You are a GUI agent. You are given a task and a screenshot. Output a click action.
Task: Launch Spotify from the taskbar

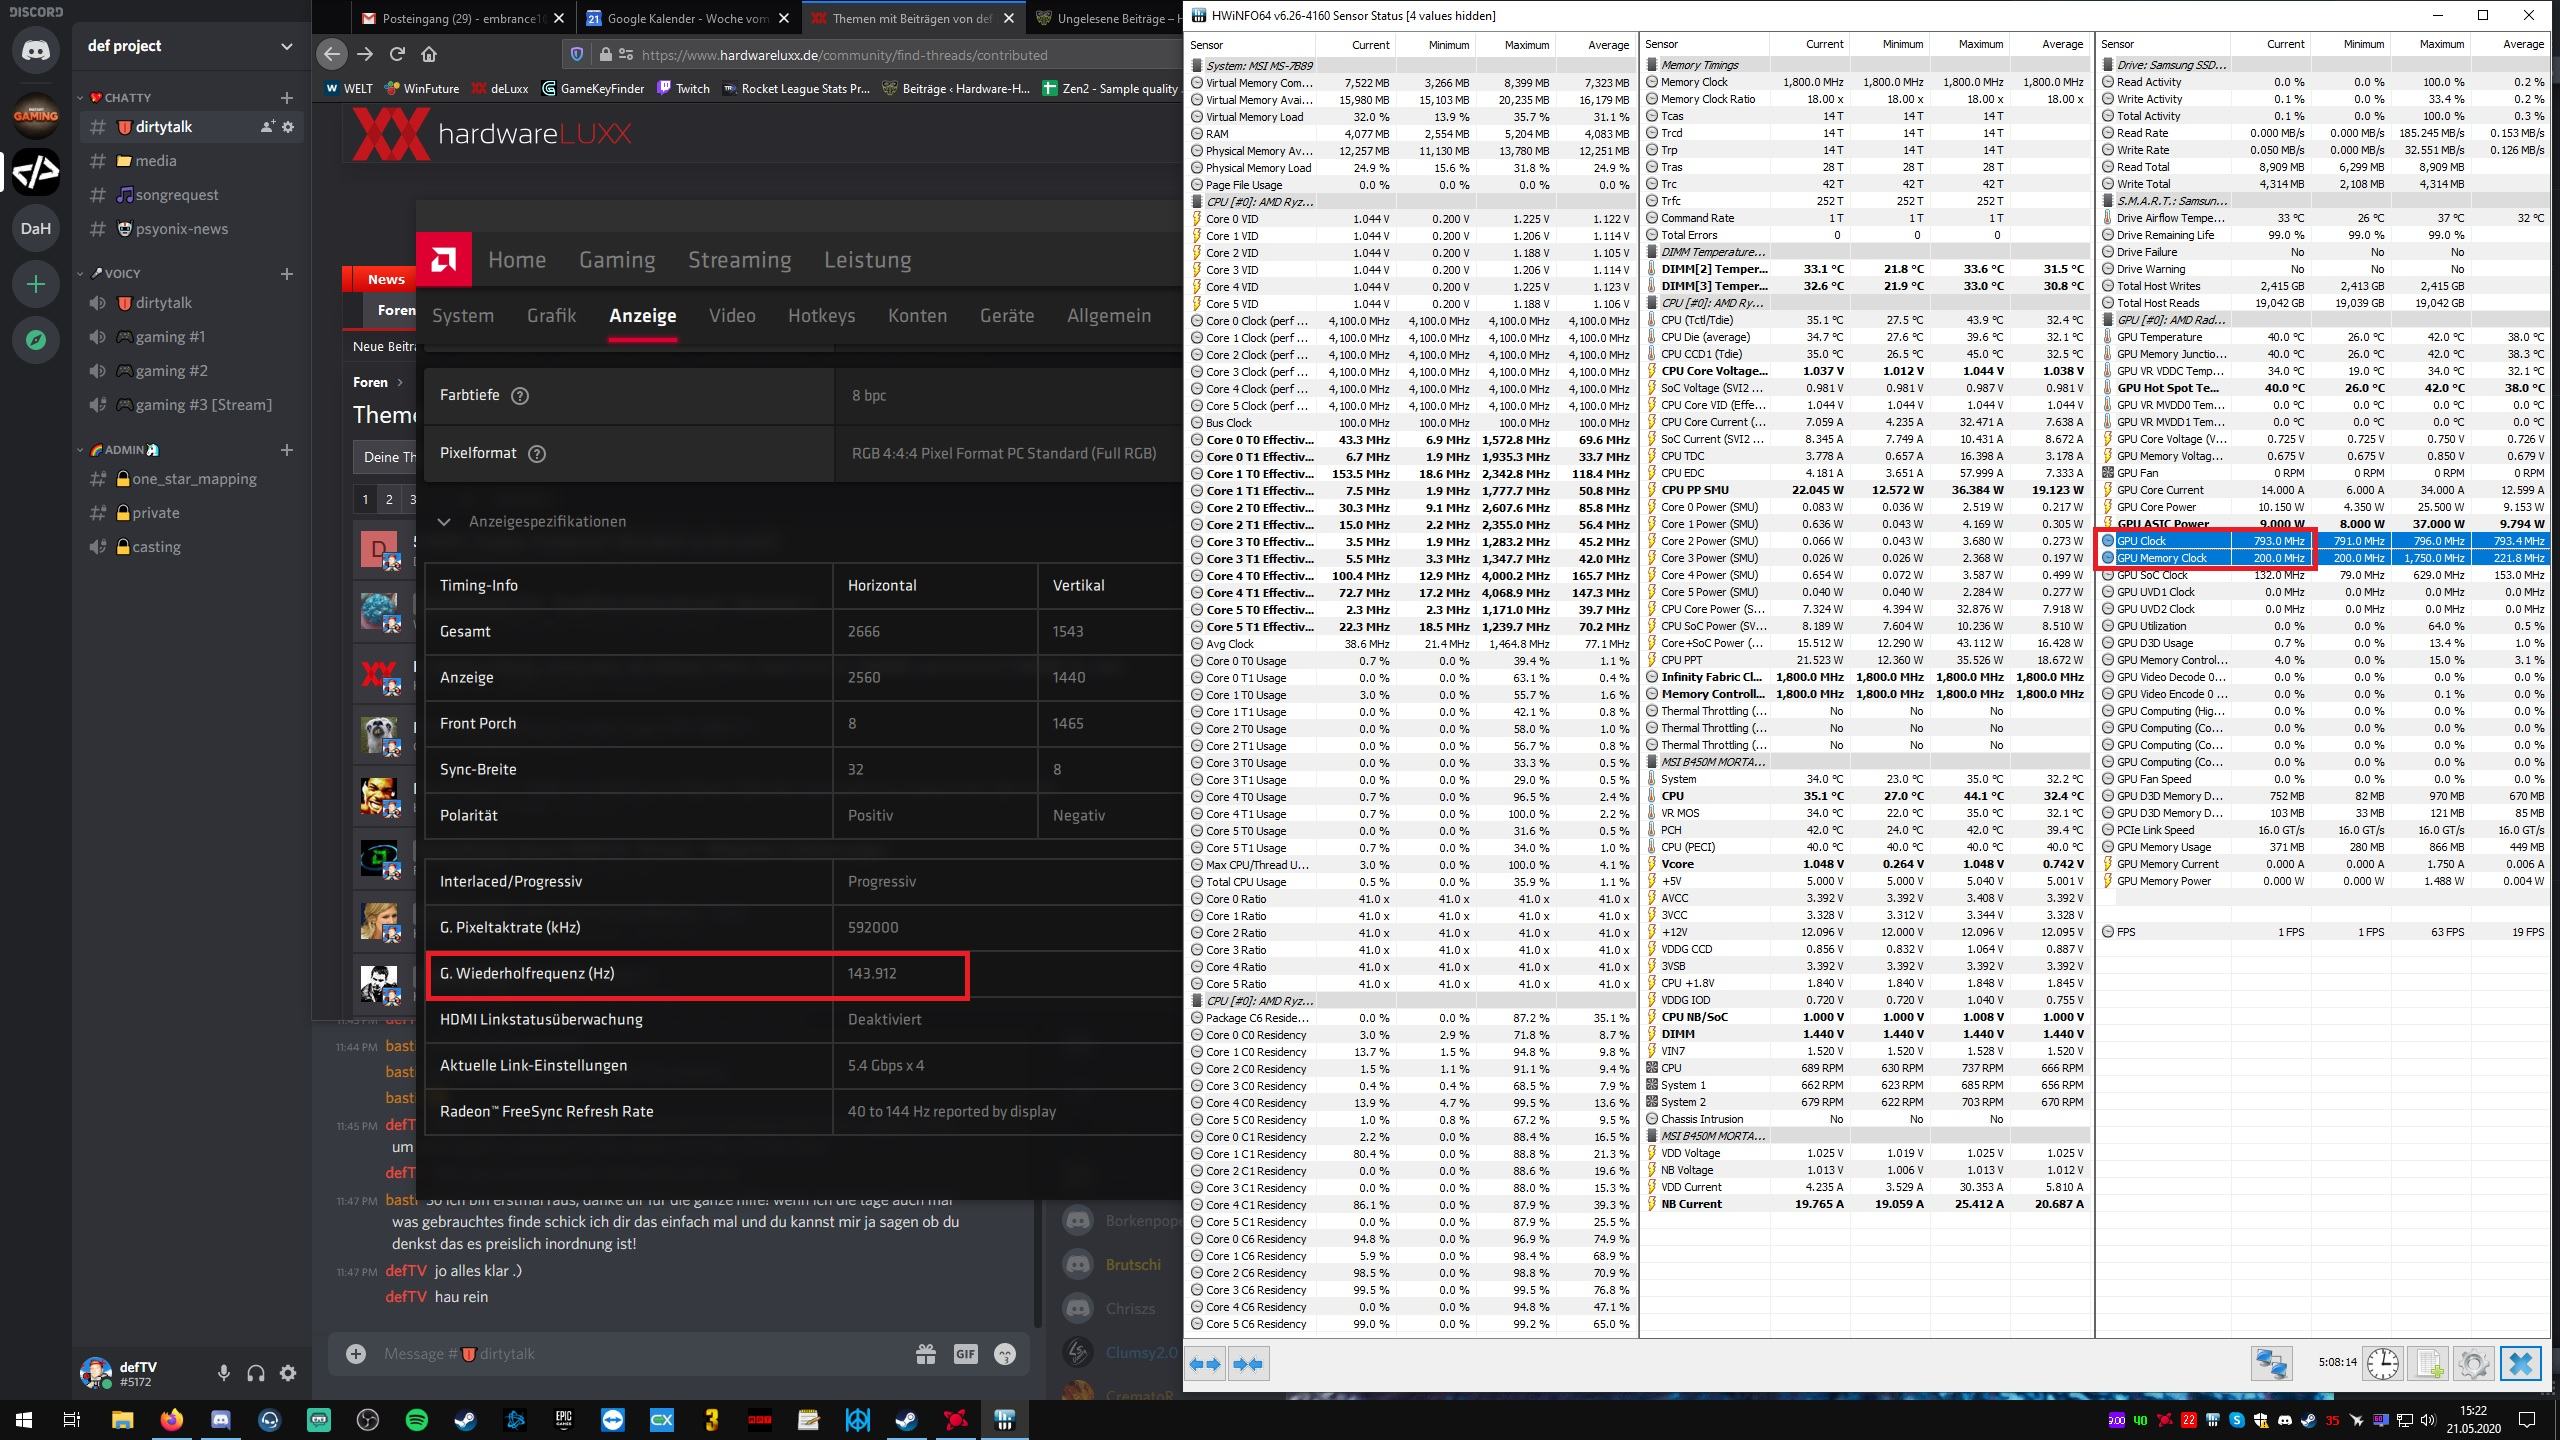pos(417,1420)
